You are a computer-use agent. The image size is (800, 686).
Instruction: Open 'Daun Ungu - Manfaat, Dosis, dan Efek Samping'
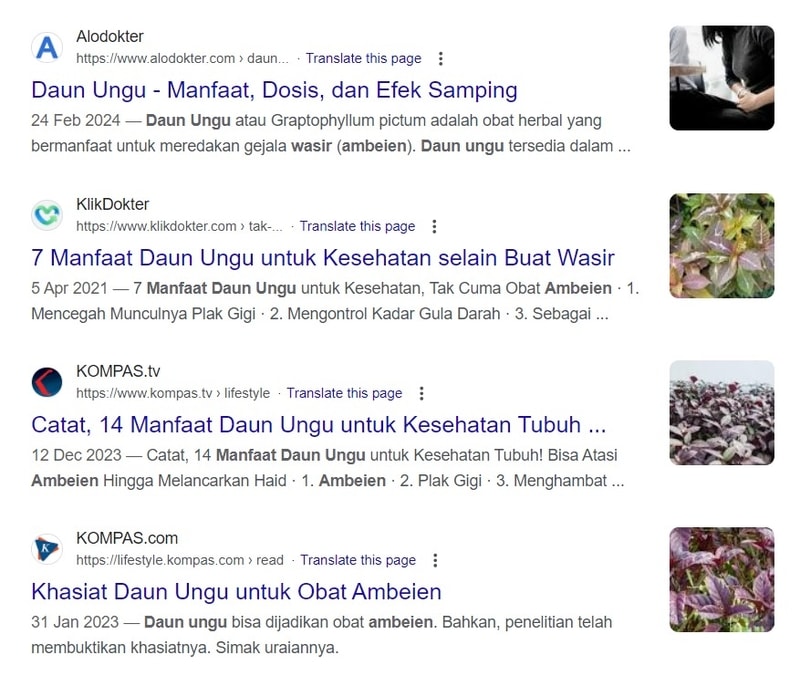(x=274, y=90)
